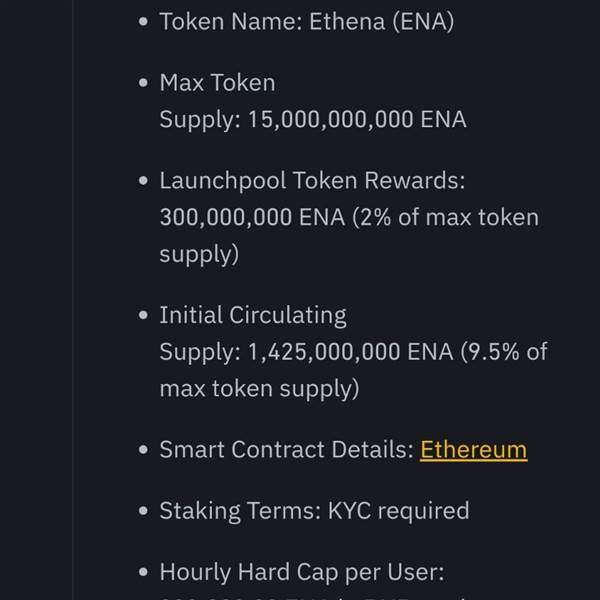This screenshot has height=600, width=600.
Task: Click the Token Name: Ethena (ENA) text
Action: pos(307,21)
